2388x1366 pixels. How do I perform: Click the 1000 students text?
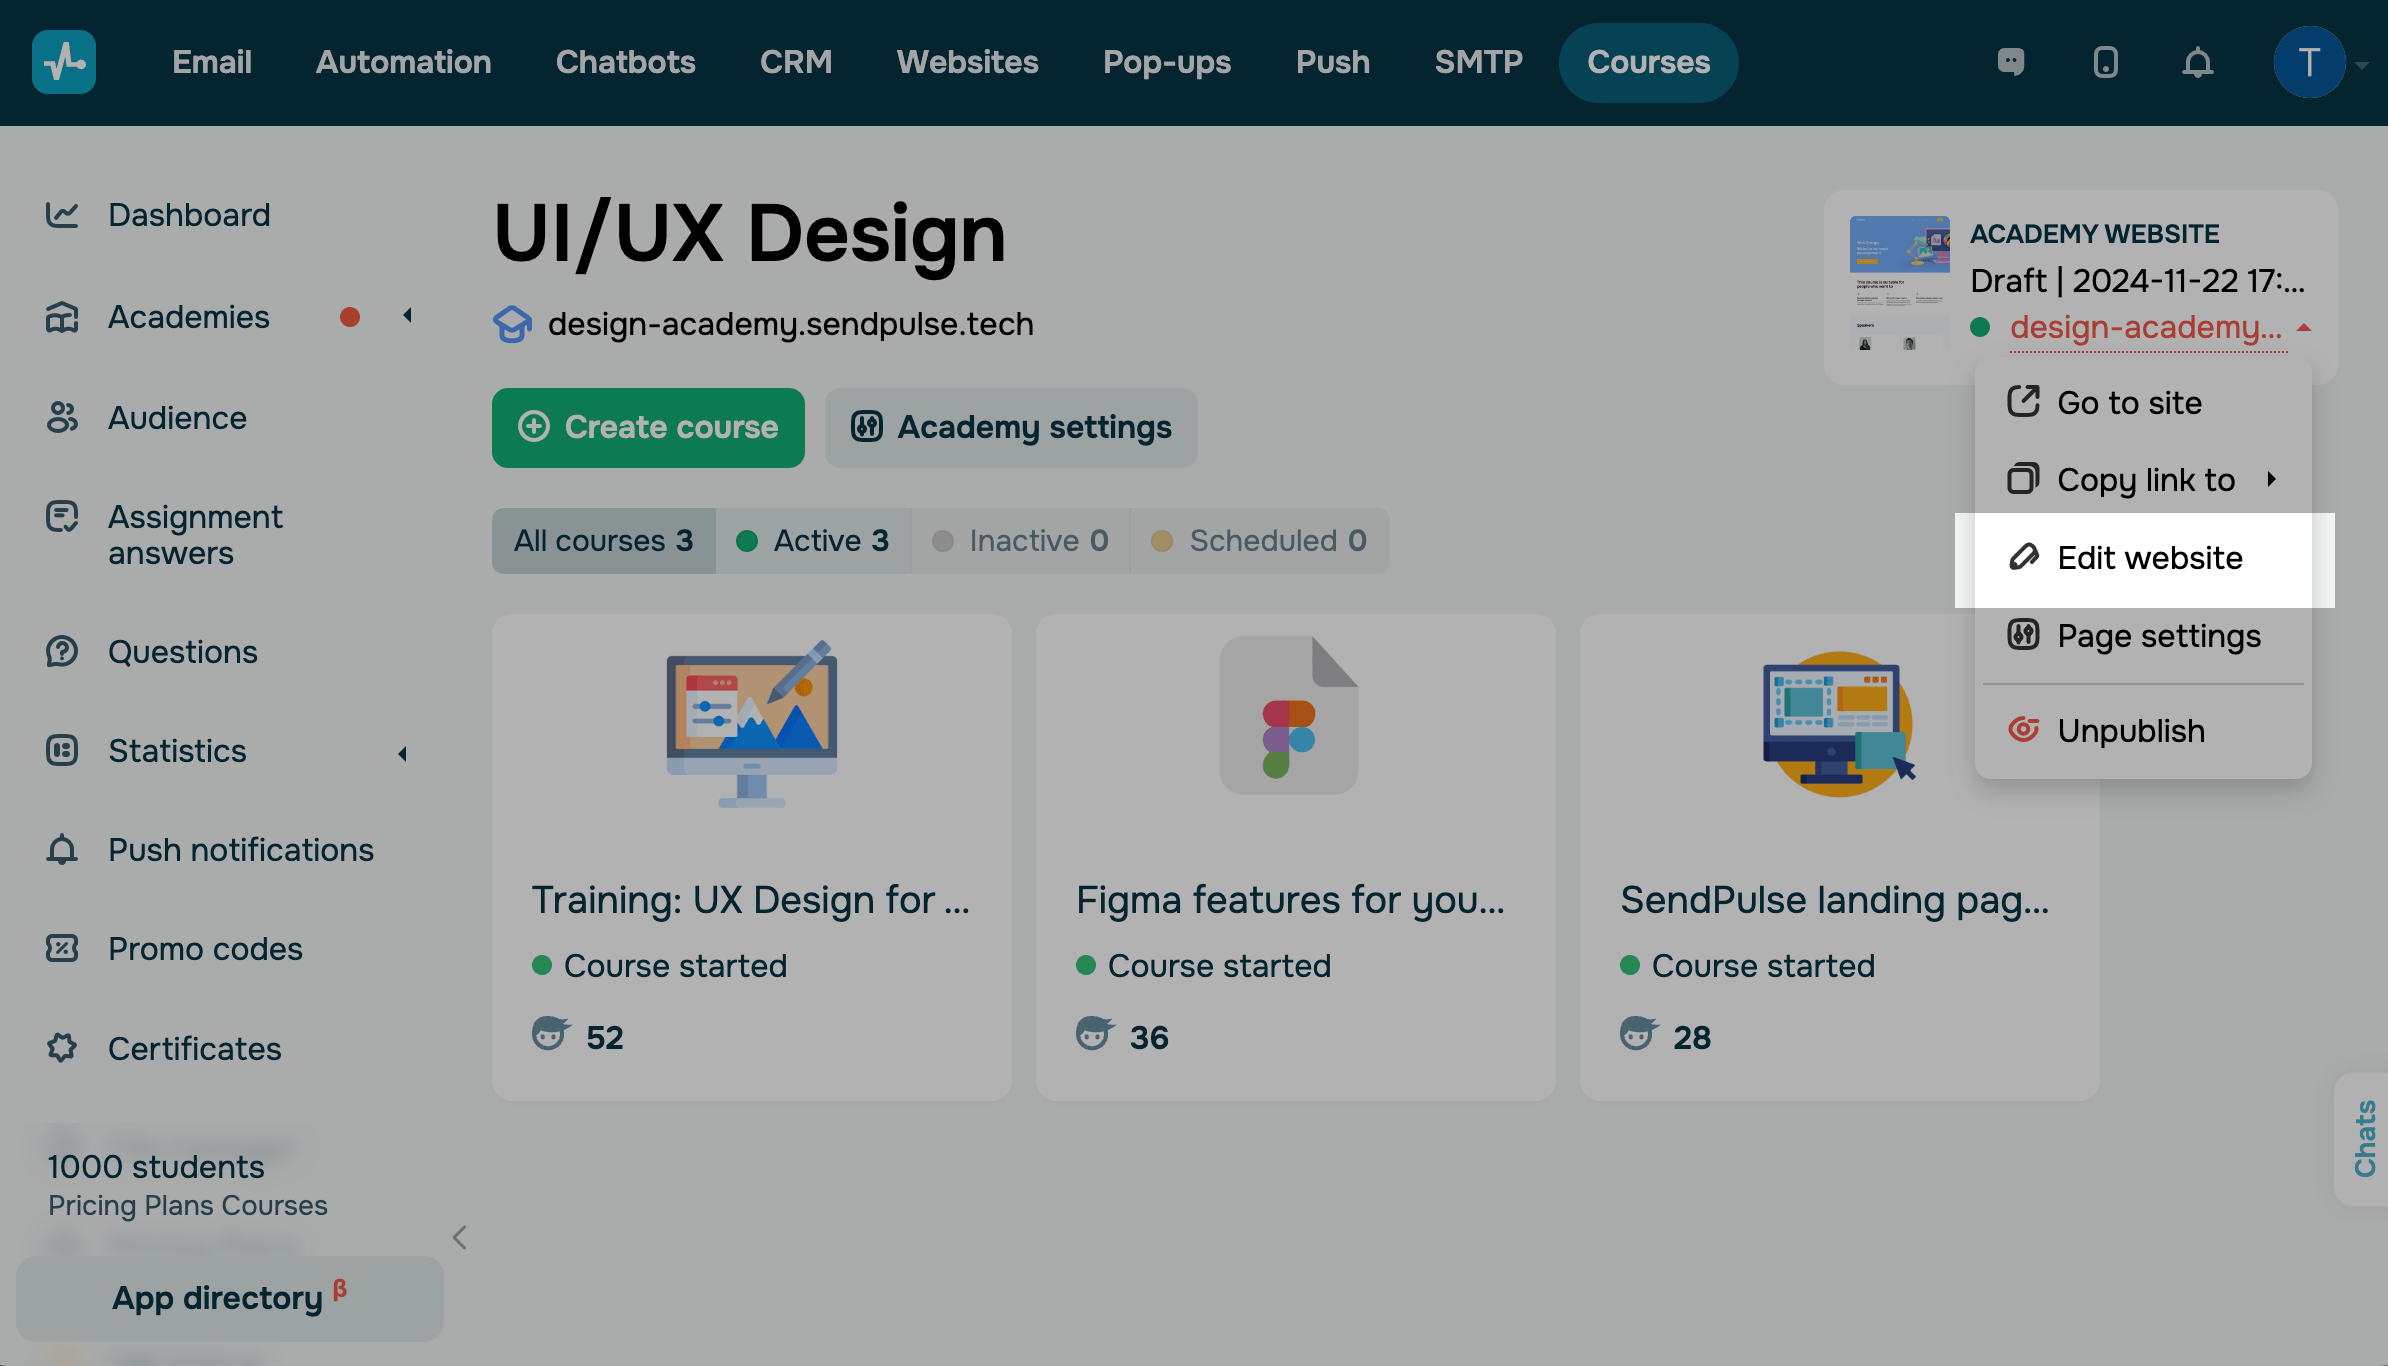156,1167
